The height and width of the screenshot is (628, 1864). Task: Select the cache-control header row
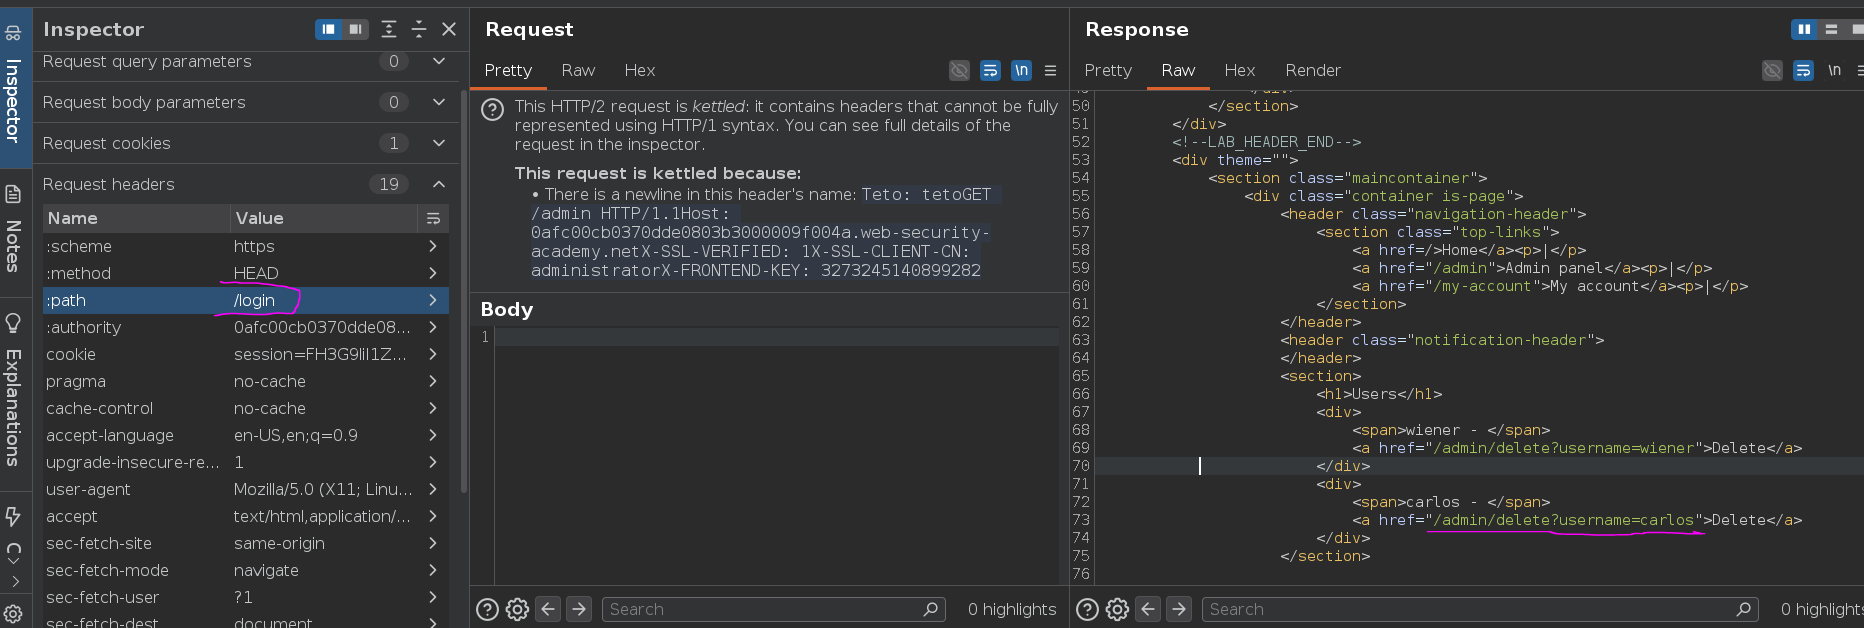click(245, 408)
